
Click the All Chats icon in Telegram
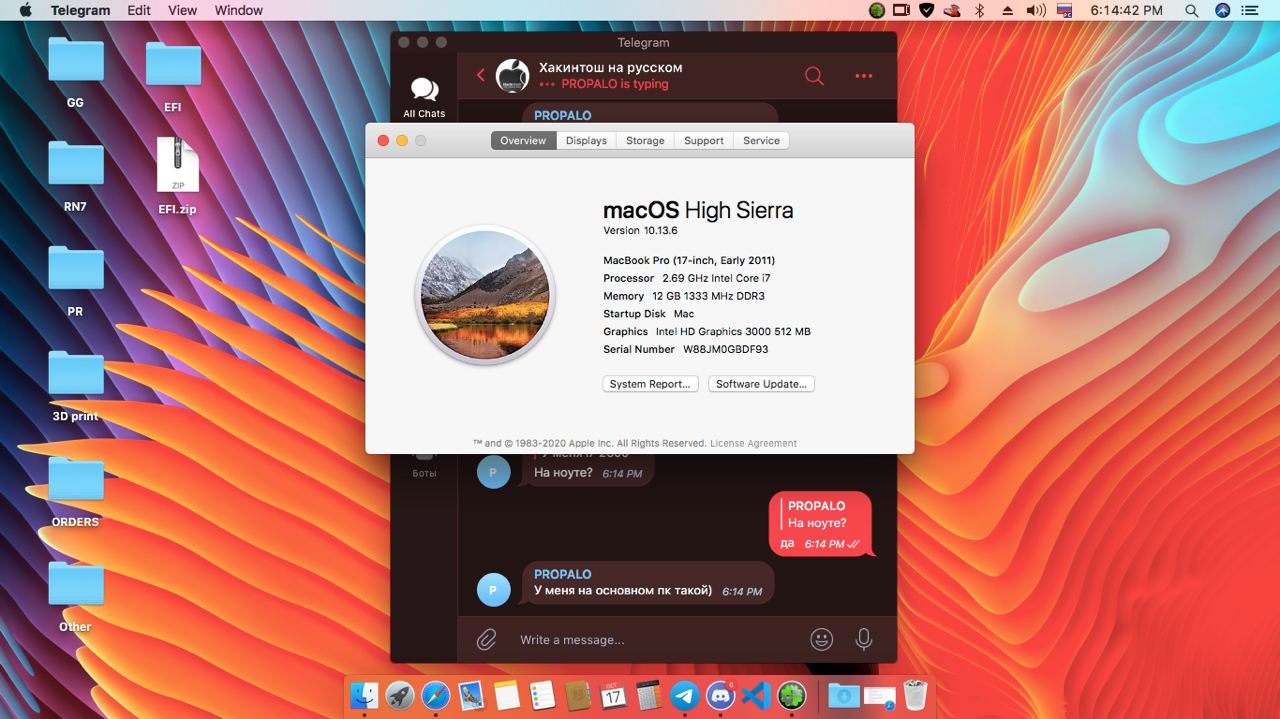click(x=425, y=97)
